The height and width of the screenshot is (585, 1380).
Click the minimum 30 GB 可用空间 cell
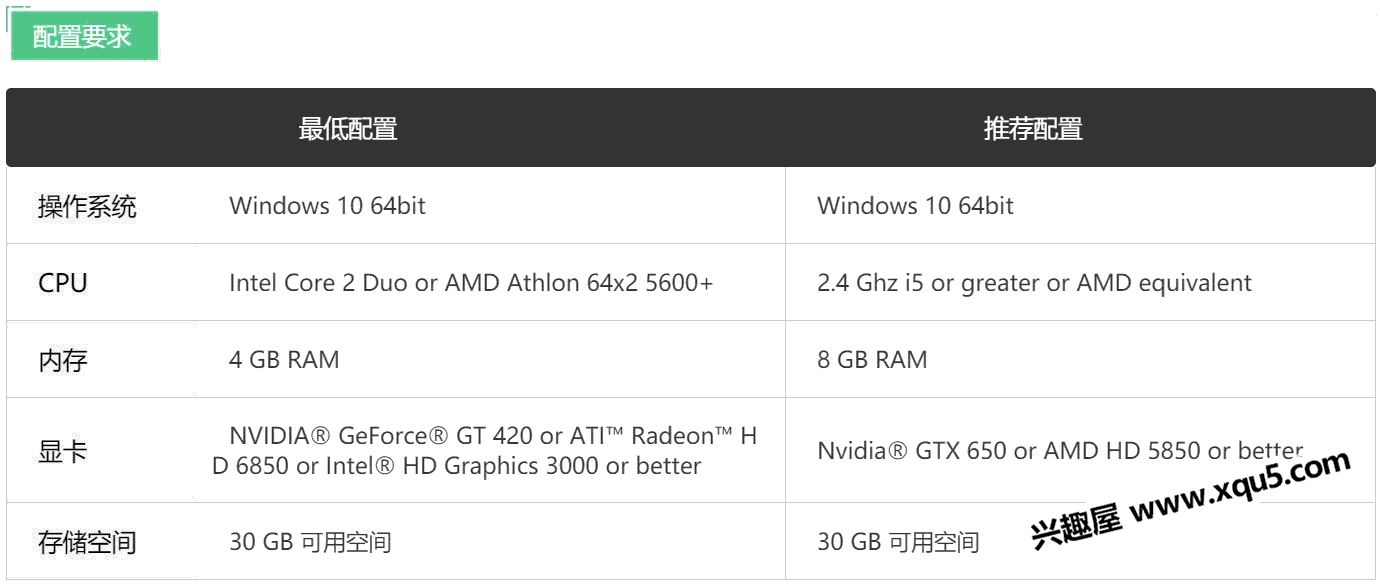point(310,543)
